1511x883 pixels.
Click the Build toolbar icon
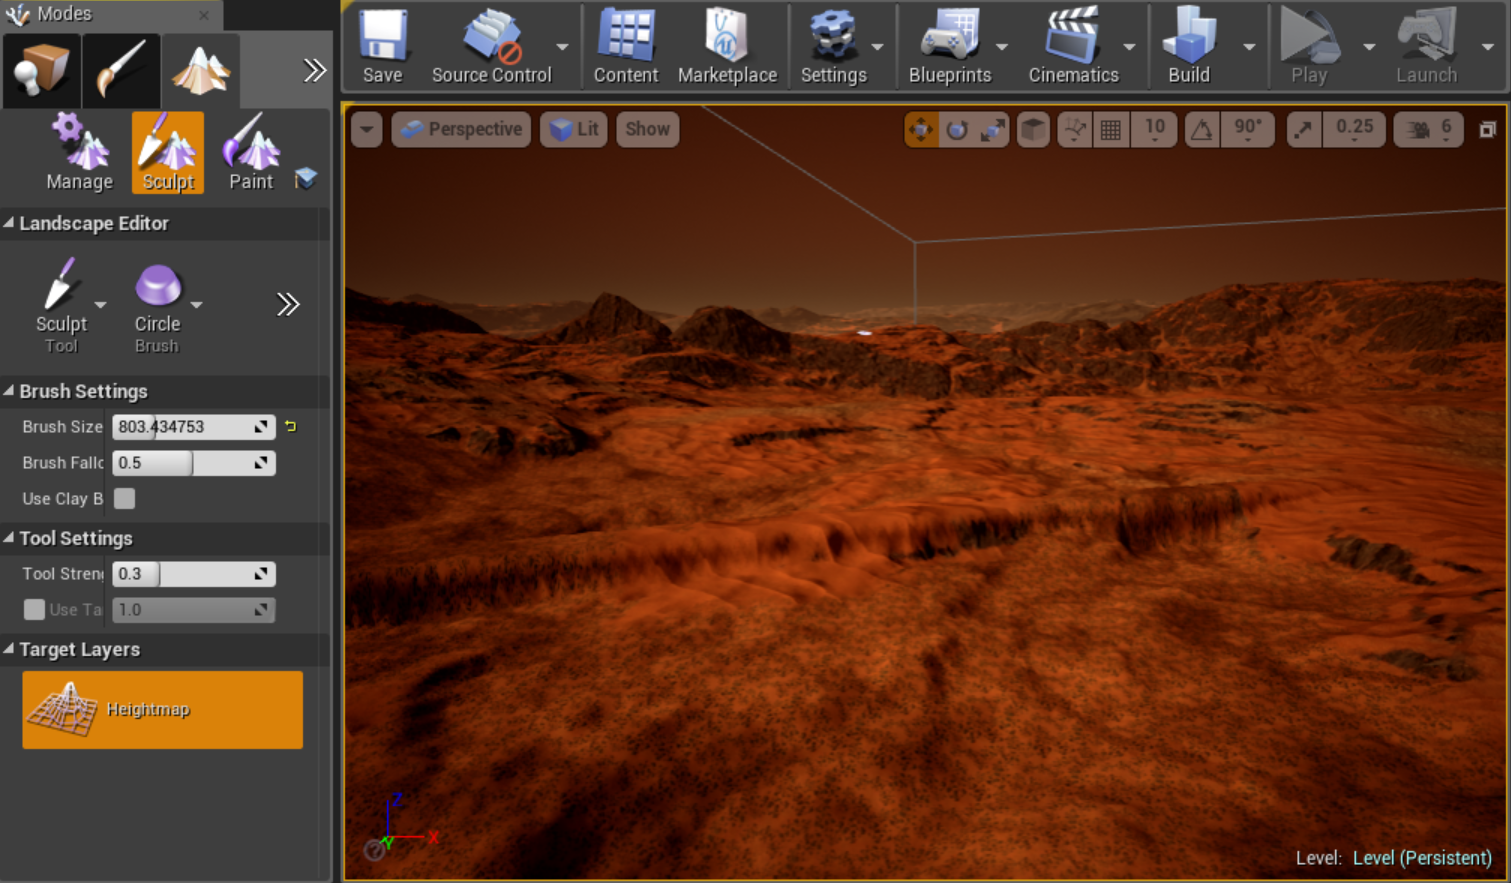click(x=1189, y=46)
